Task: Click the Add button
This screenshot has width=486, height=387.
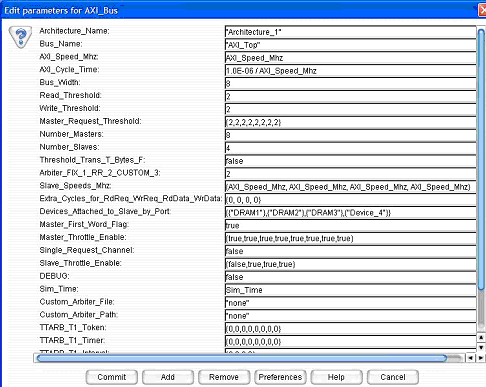Action: (168, 377)
